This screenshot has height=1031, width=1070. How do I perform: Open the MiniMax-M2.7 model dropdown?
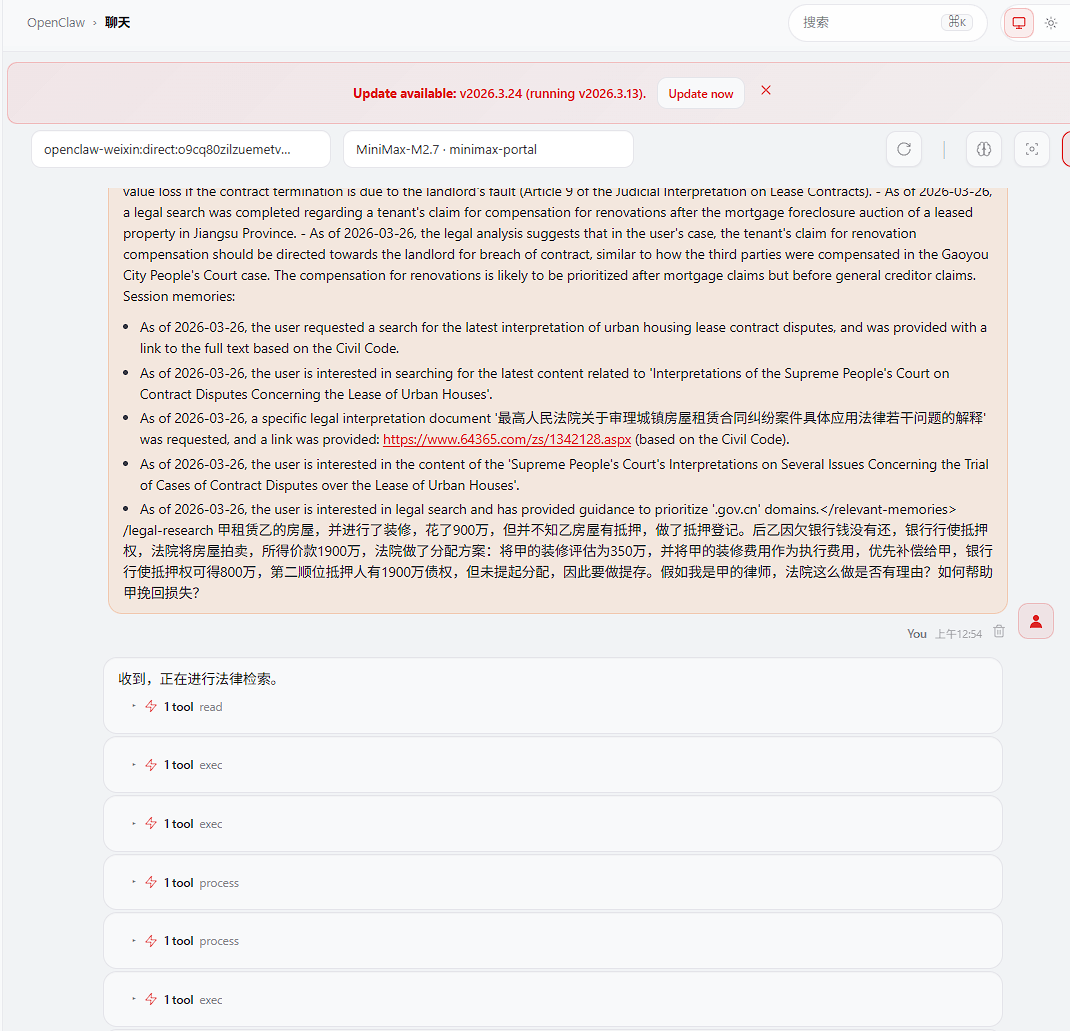point(488,149)
